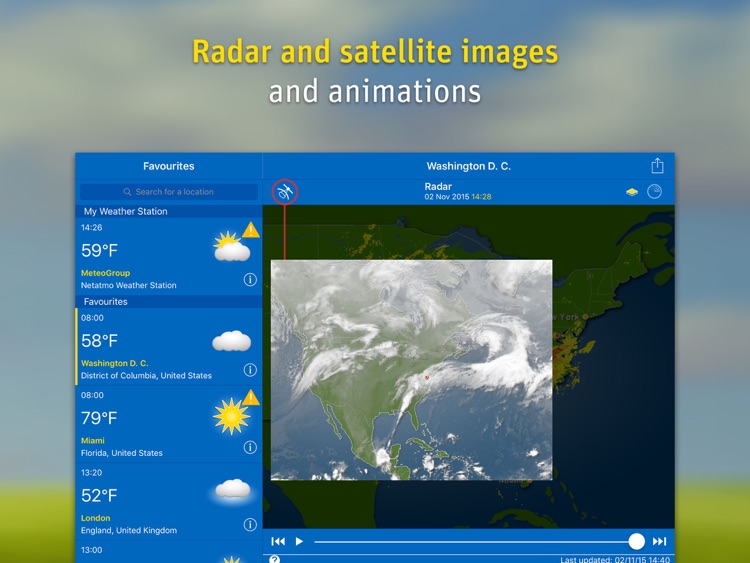
Task: Click the Favourites panel title
Action: (x=169, y=166)
